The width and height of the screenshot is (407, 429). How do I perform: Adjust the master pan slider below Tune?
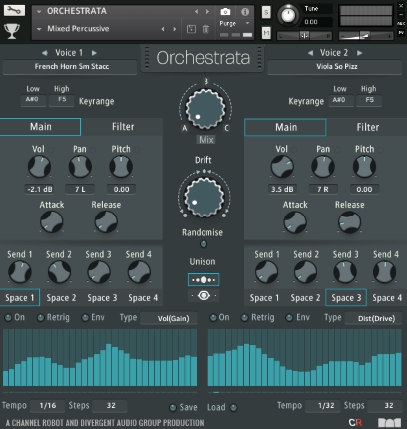304,35
